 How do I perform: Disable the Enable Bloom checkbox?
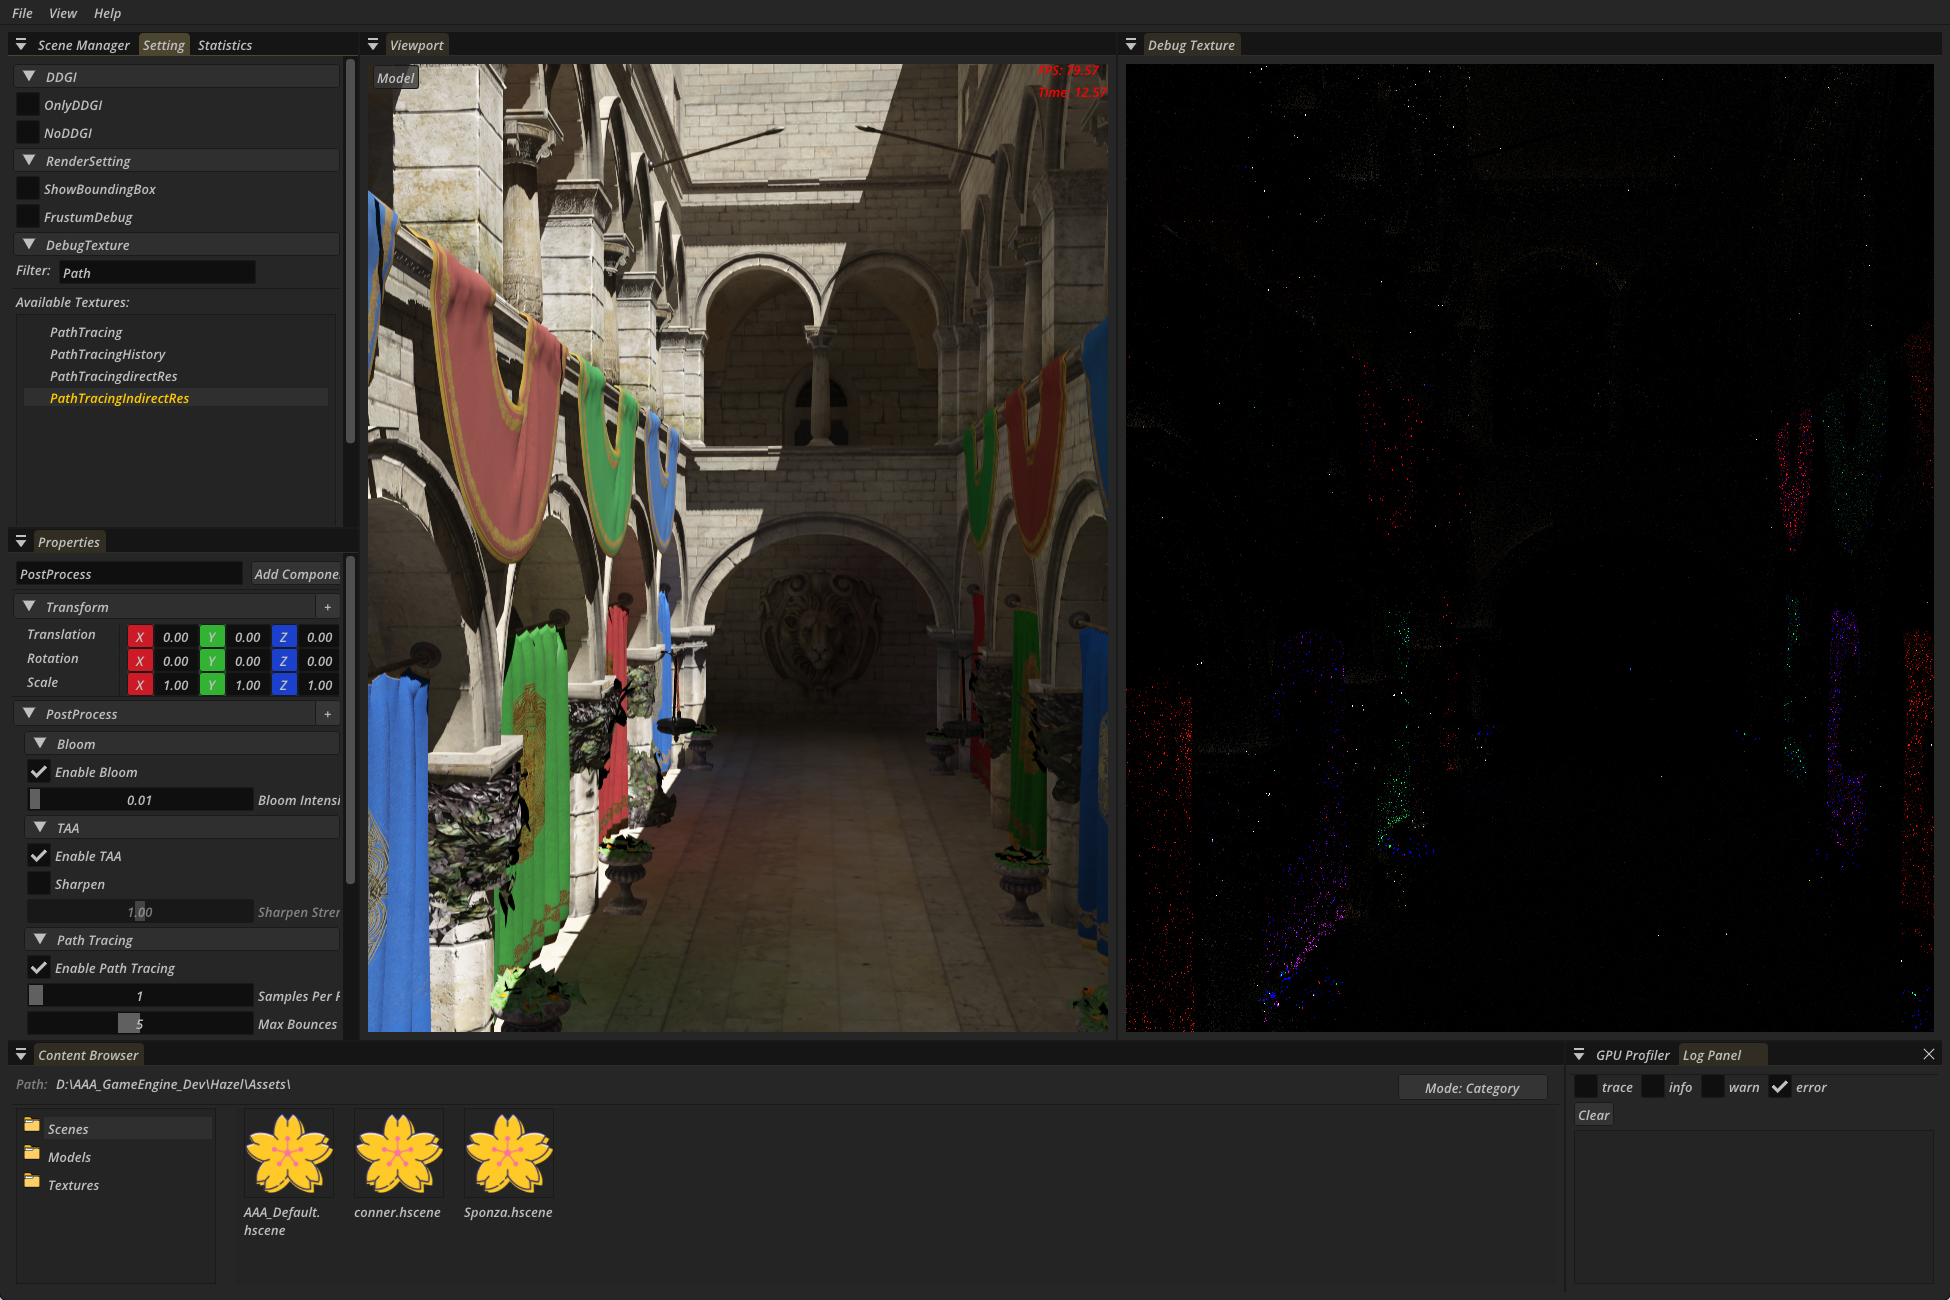tap(39, 772)
